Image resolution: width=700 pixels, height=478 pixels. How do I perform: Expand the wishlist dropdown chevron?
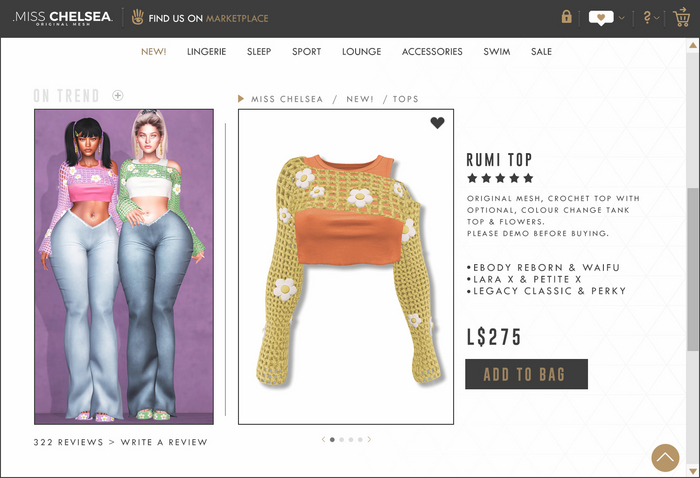(622, 18)
